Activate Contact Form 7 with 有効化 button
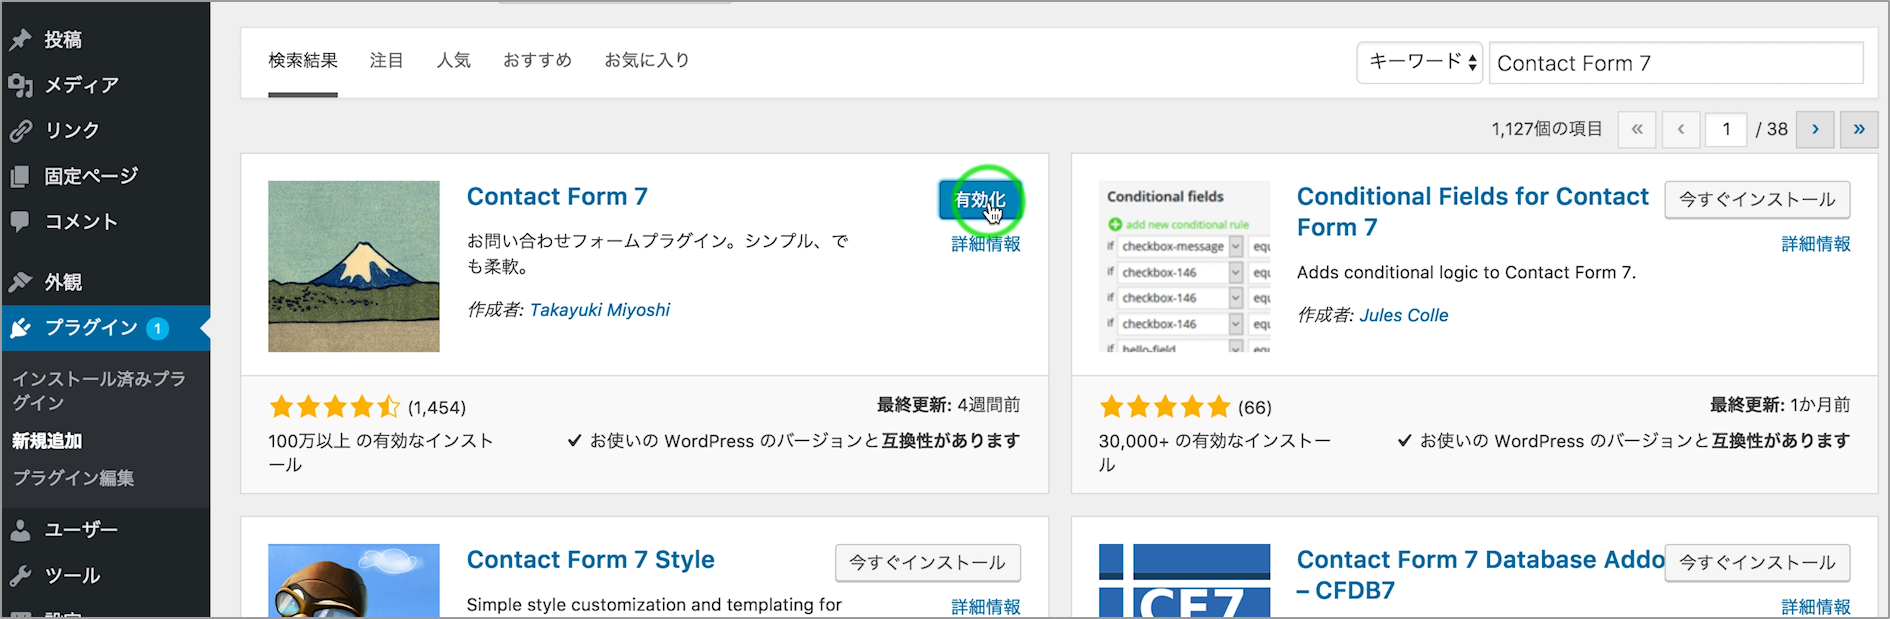Image resolution: width=1890 pixels, height=619 pixels. click(980, 200)
